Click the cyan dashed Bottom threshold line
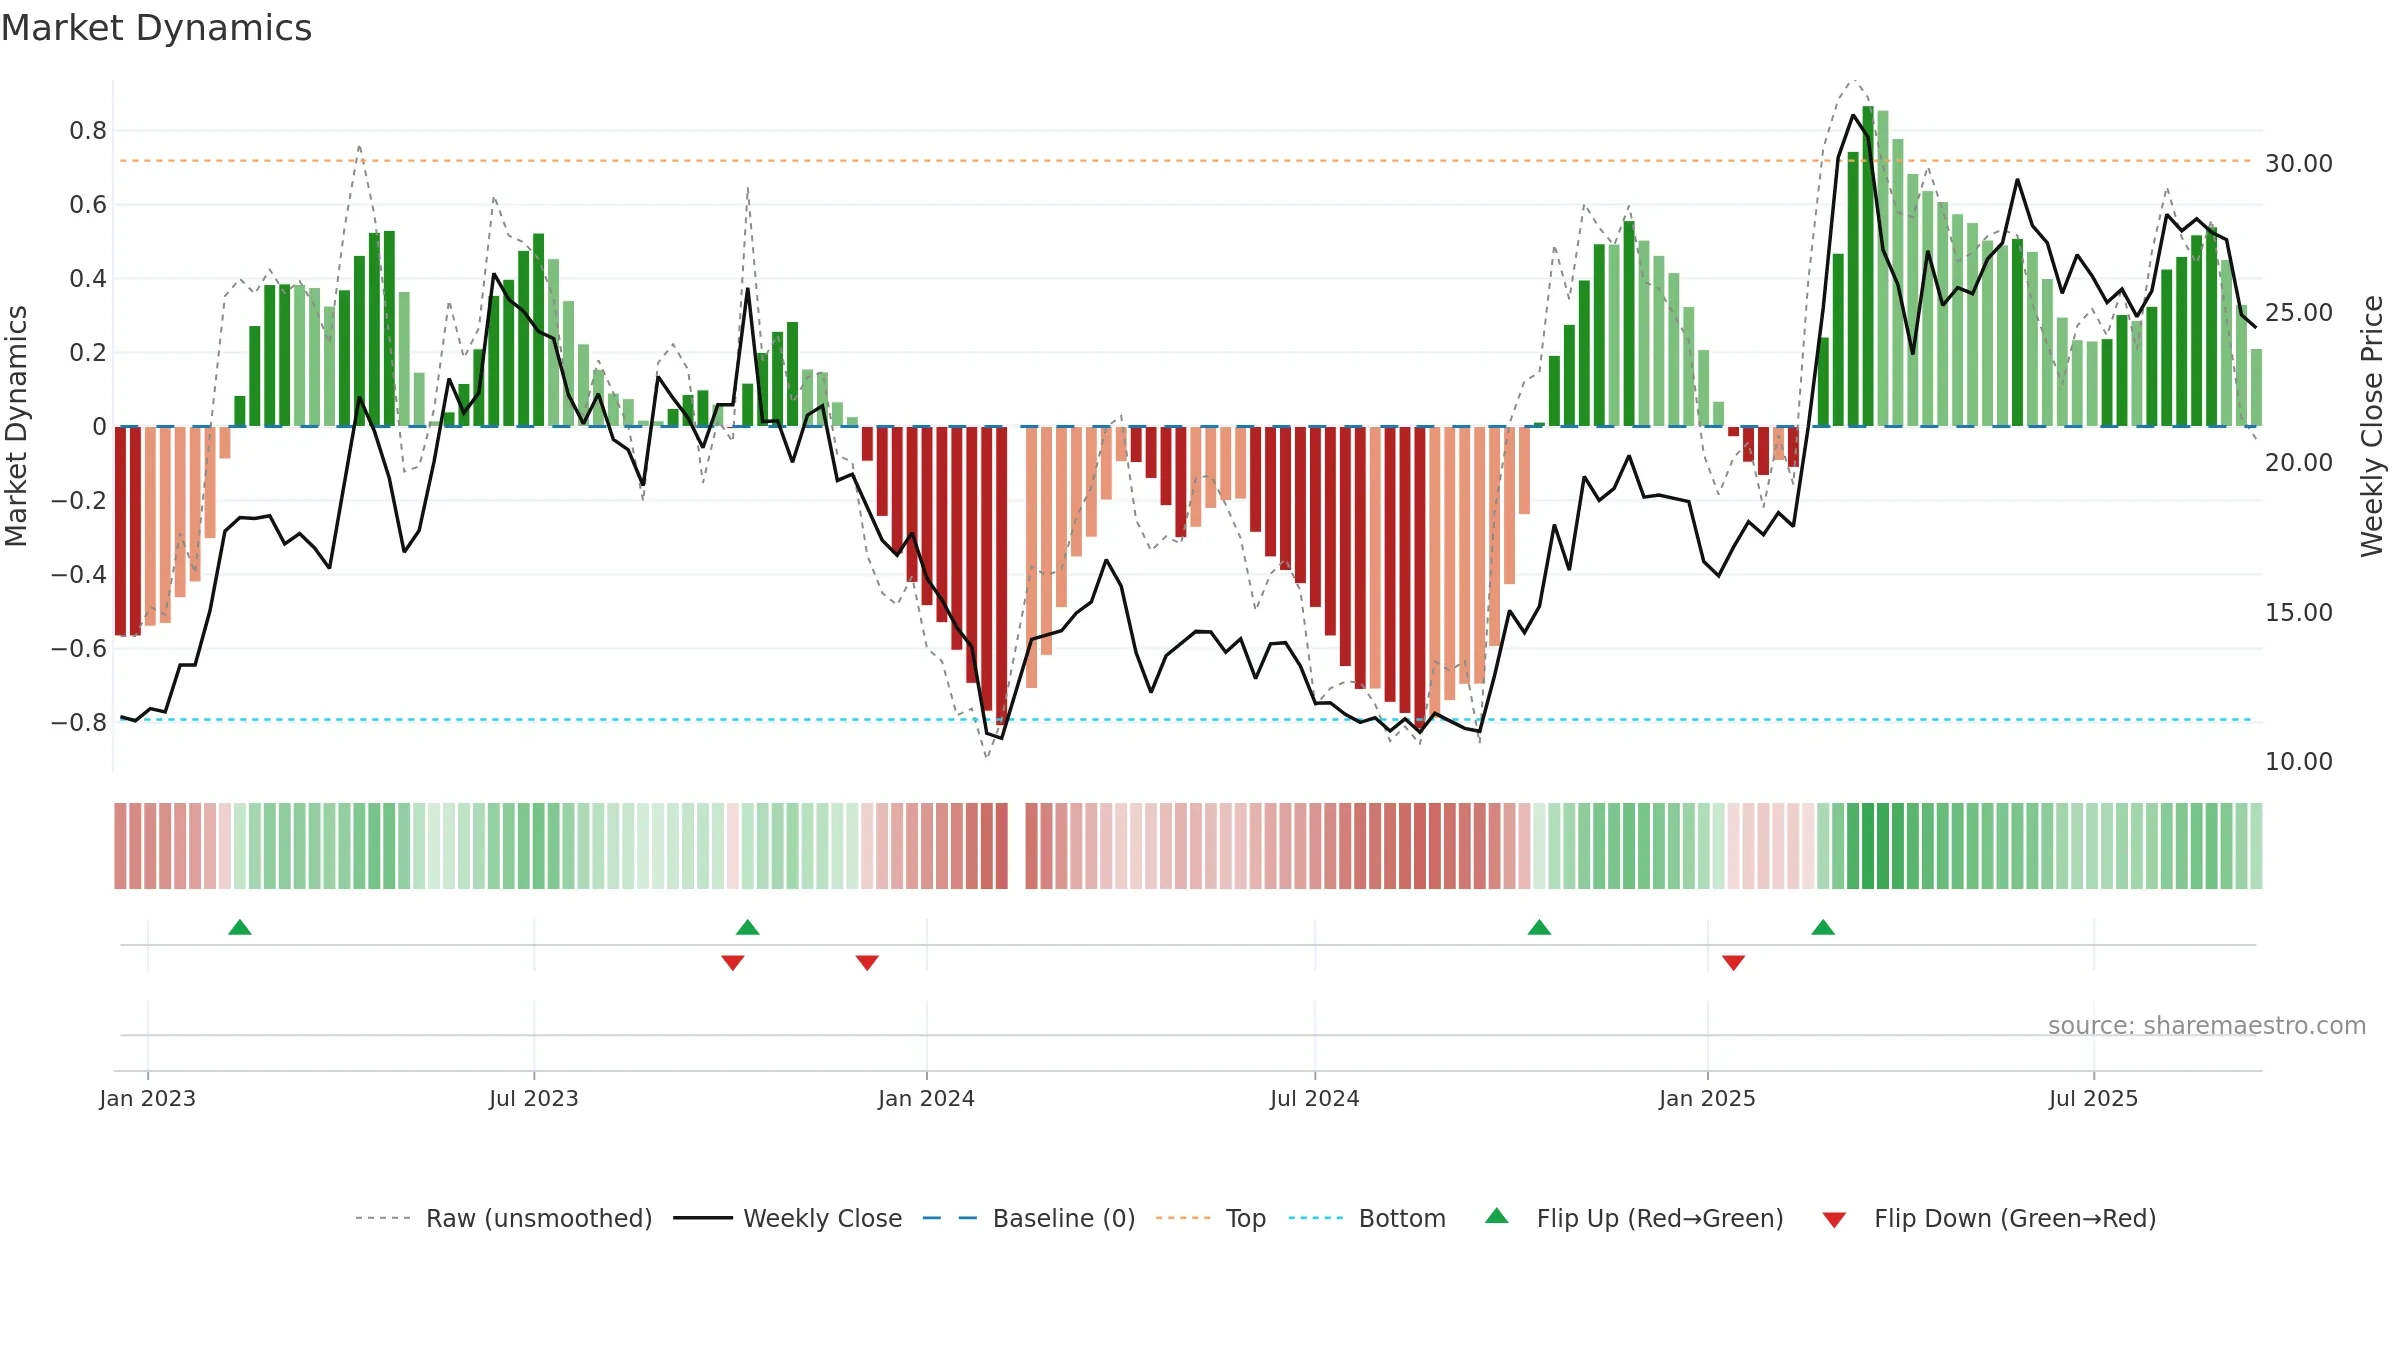 [1185, 719]
